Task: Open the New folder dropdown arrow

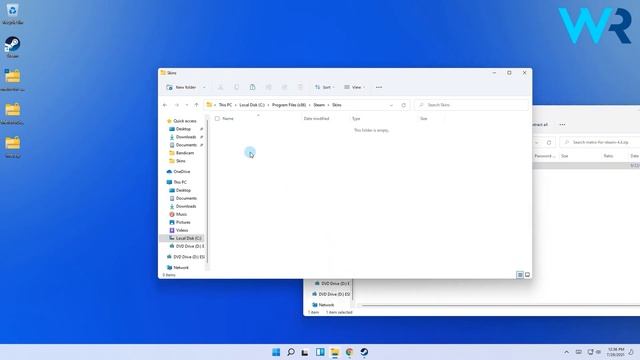Action: pos(204,87)
